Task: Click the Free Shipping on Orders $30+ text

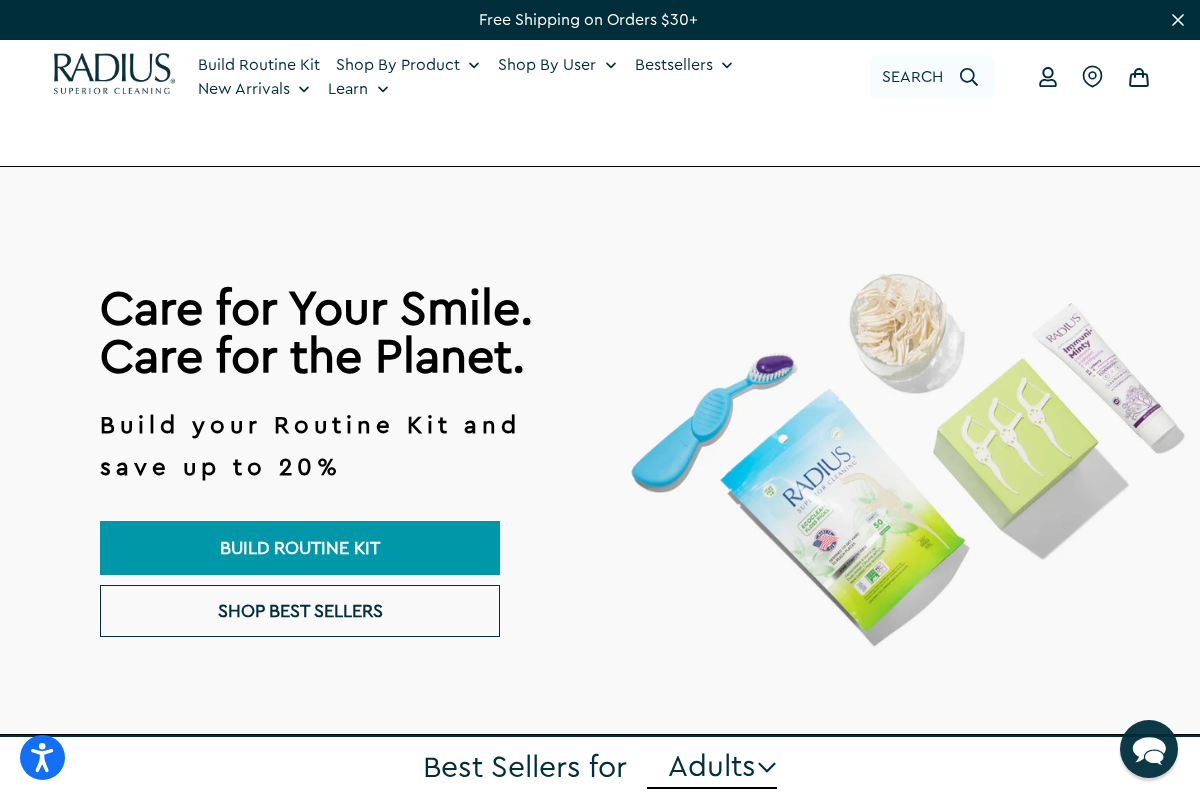Action: click(588, 20)
